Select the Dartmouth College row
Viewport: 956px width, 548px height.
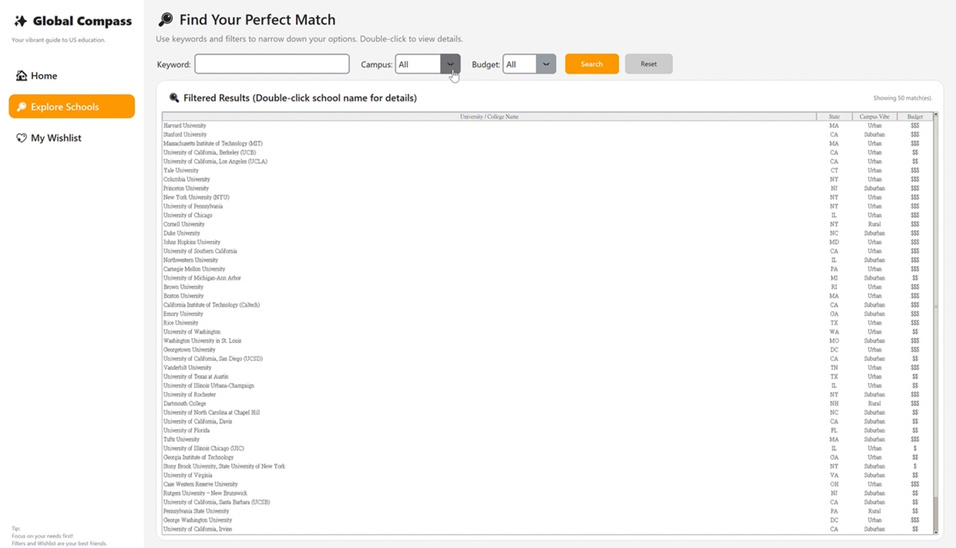tap(547, 404)
